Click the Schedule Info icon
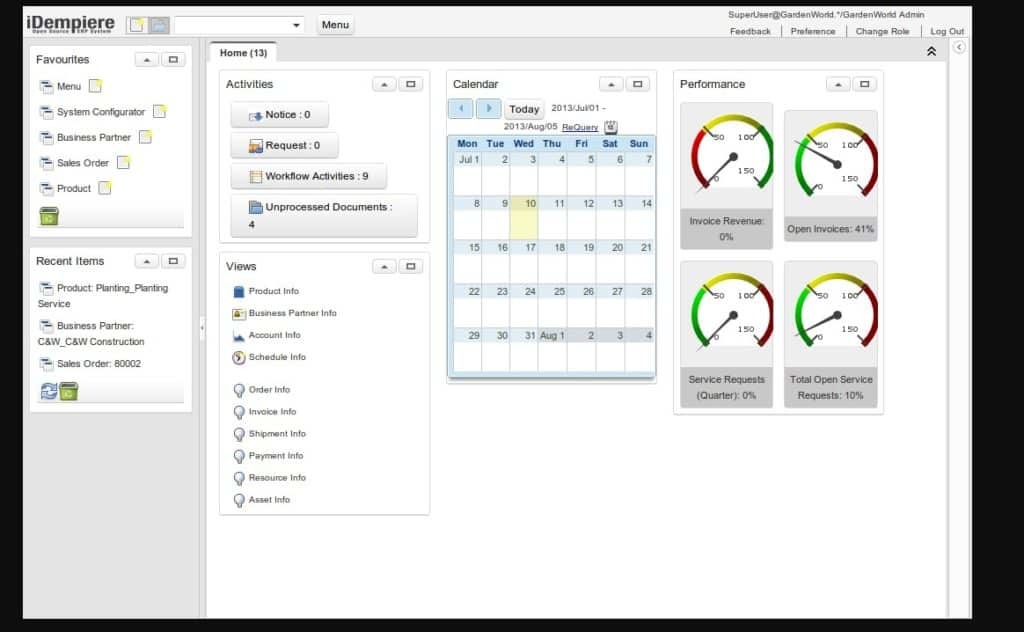Screen dimensions: 1024x632 click(239, 357)
